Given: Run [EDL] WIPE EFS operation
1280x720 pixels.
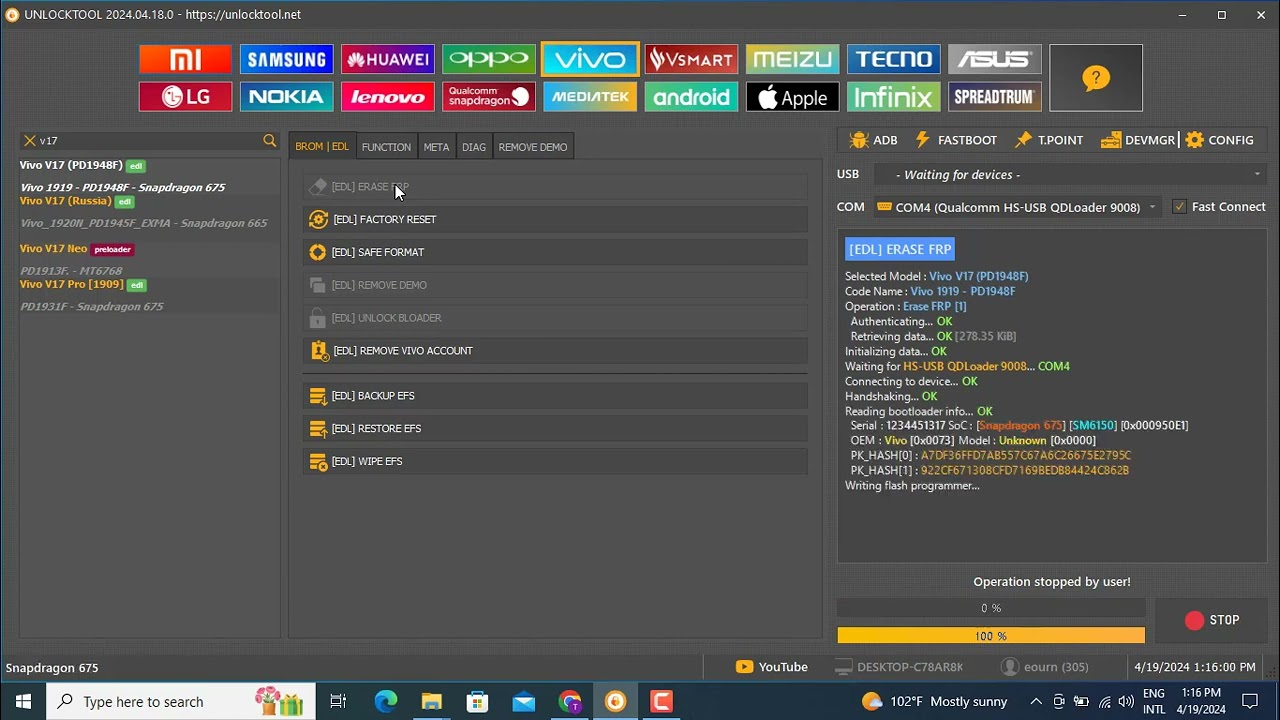Looking at the screenshot, I should tap(555, 461).
